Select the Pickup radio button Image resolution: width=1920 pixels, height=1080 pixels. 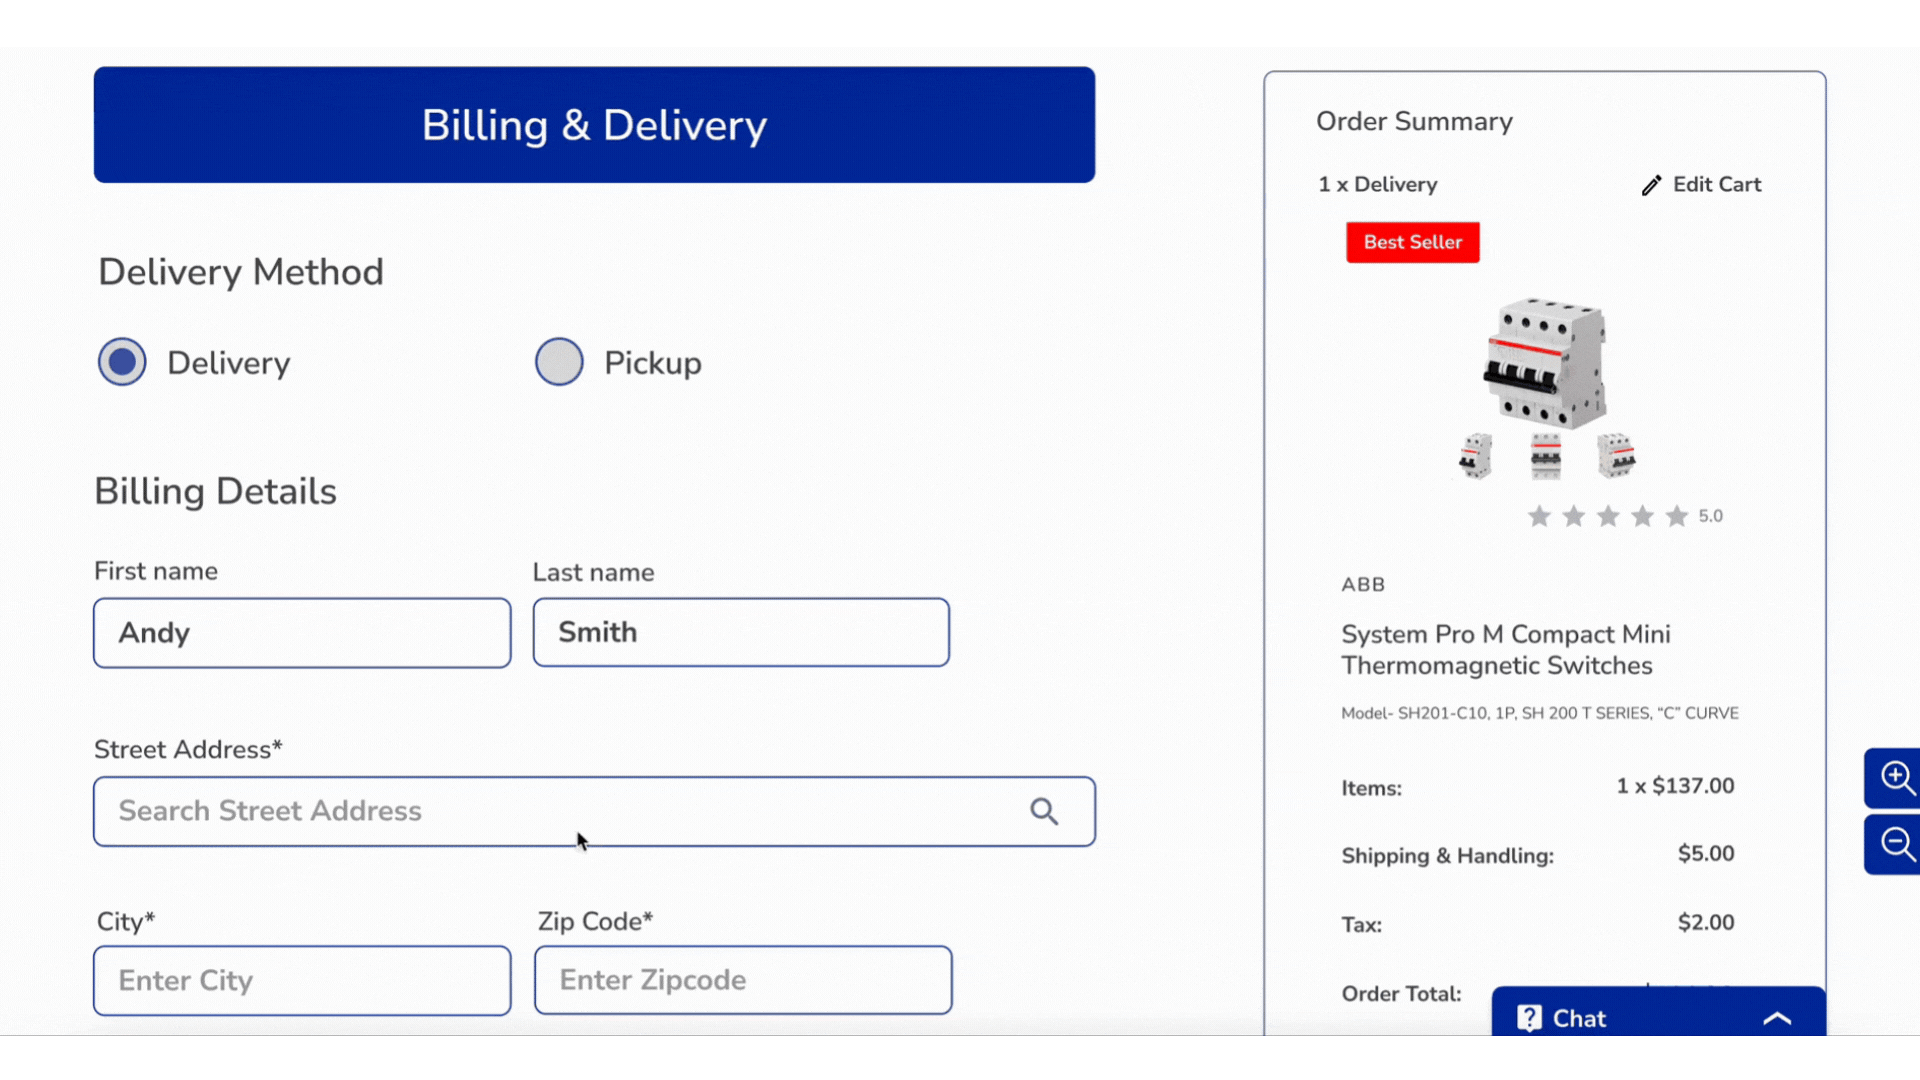point(559,362)
